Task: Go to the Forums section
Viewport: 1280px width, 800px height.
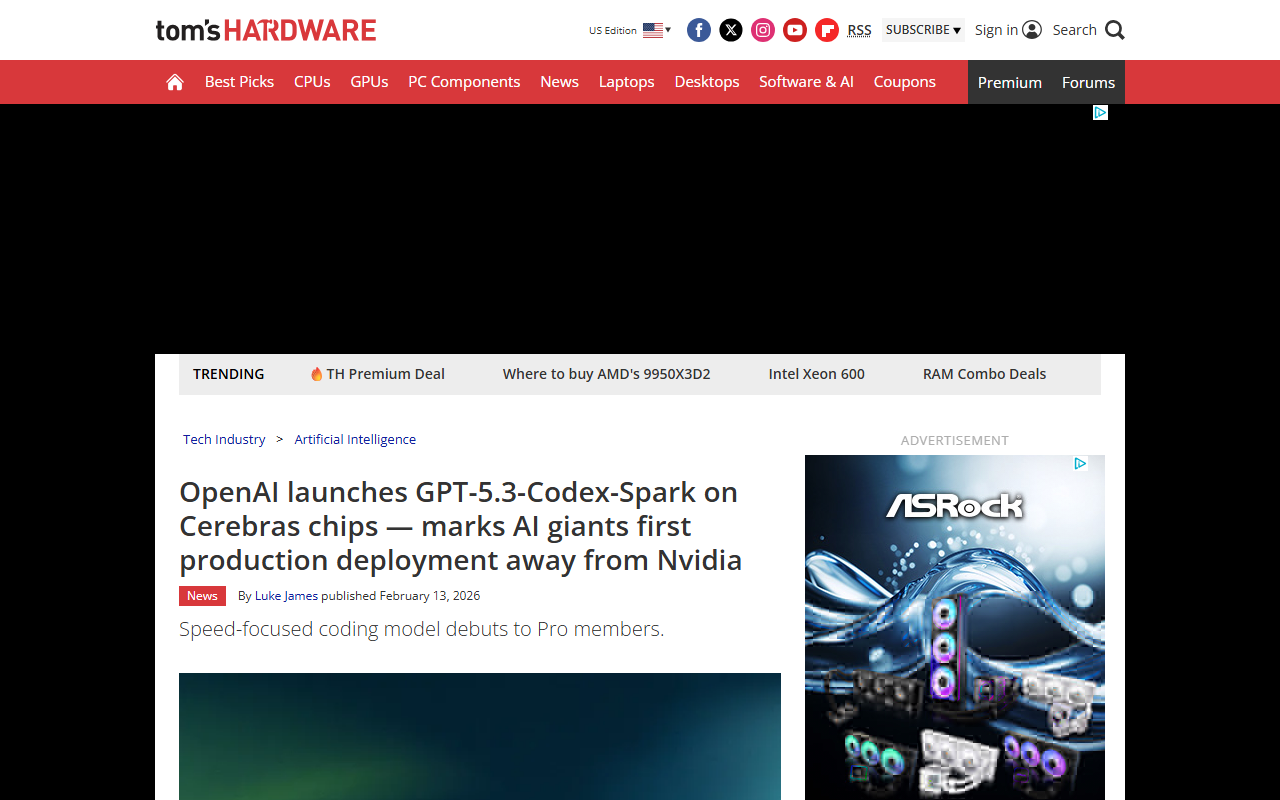Action: click(1088, 82)
